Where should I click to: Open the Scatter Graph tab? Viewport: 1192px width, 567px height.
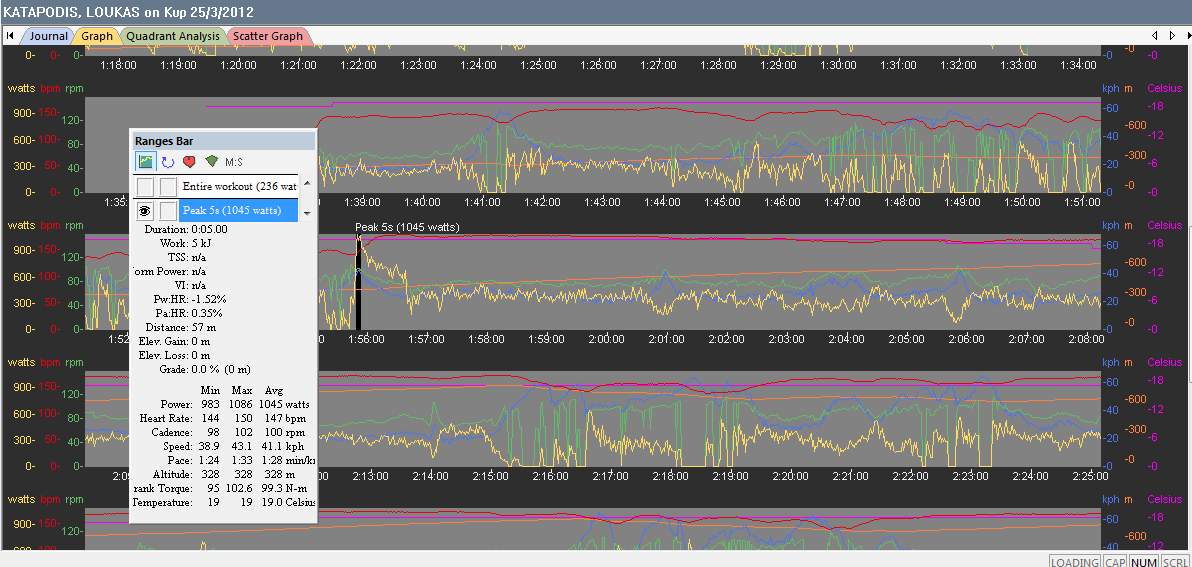(x=267, y=36)
